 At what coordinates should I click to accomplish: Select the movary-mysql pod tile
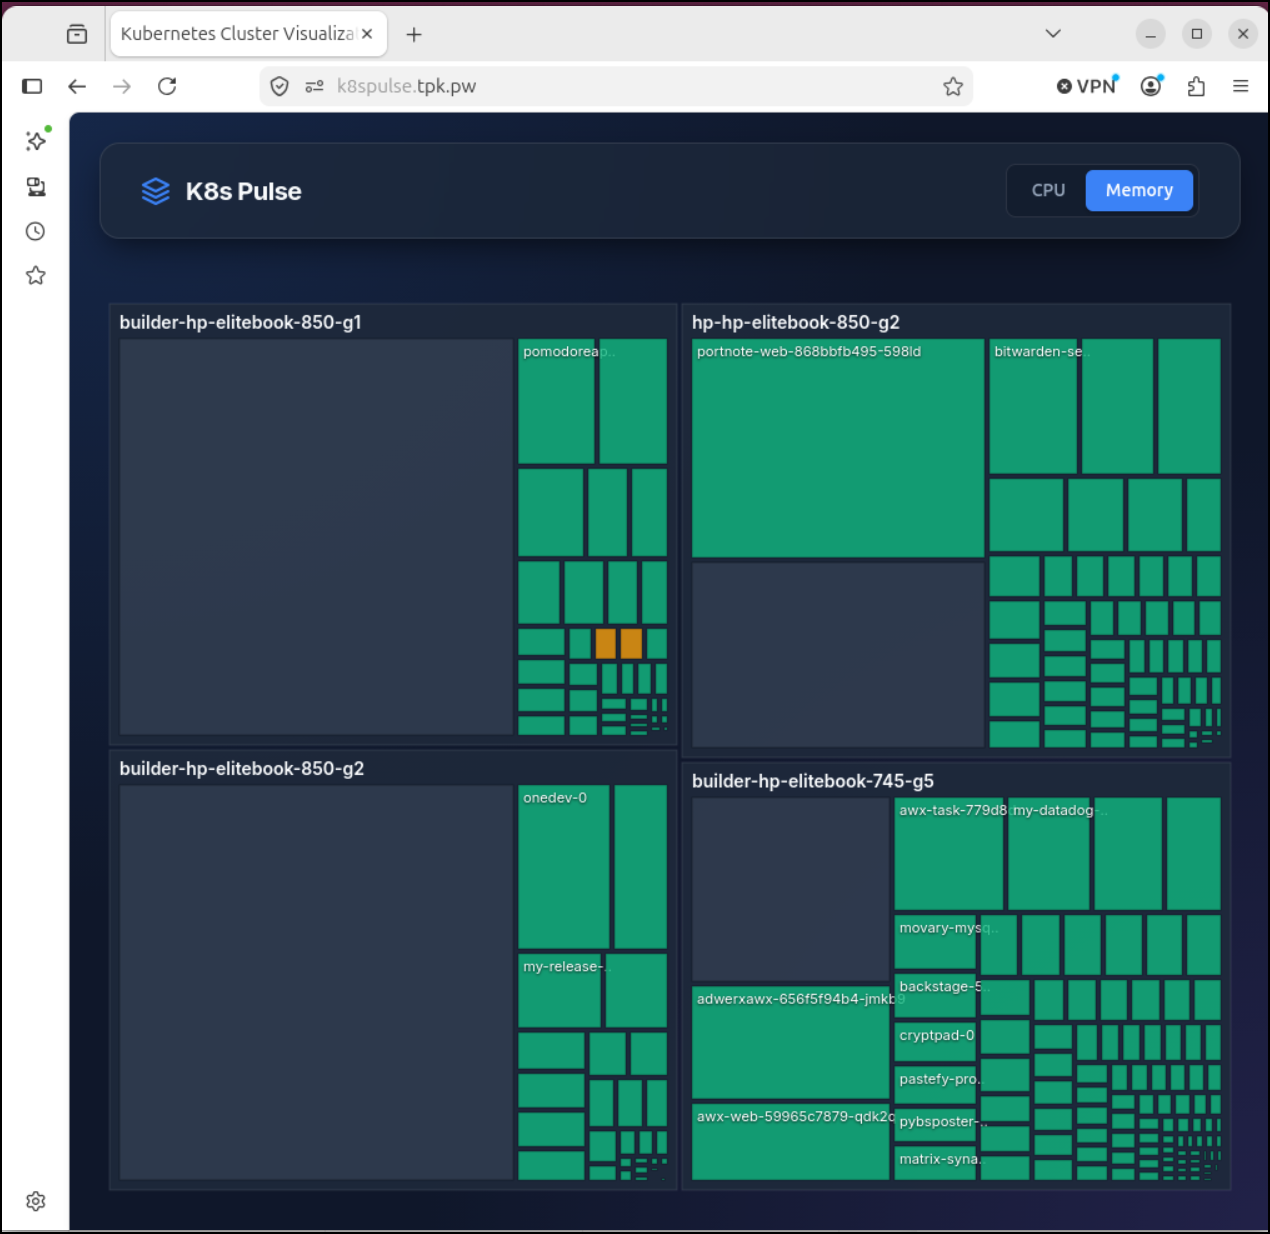(x=935, y=942)
